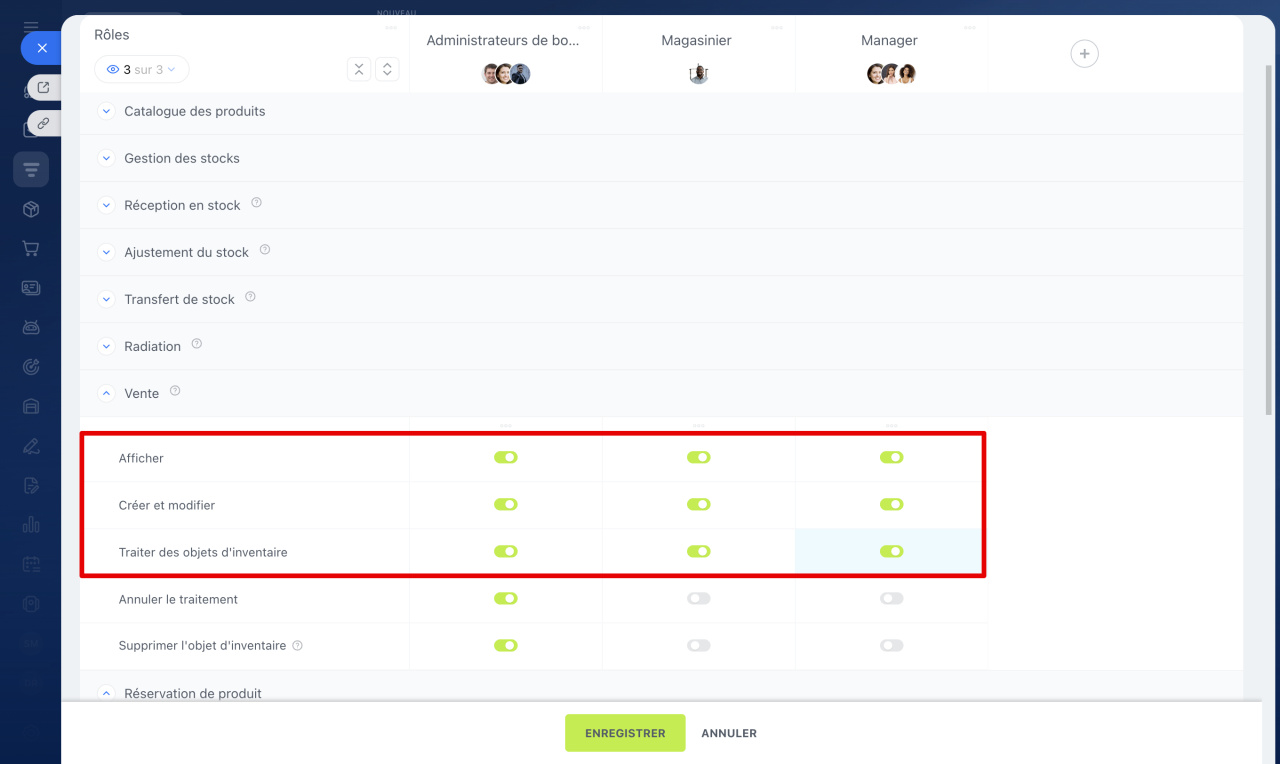The height and width of the screenshot is (764, 1280).
Task: Copy the page link icon
Action: (x=43, y=123)
